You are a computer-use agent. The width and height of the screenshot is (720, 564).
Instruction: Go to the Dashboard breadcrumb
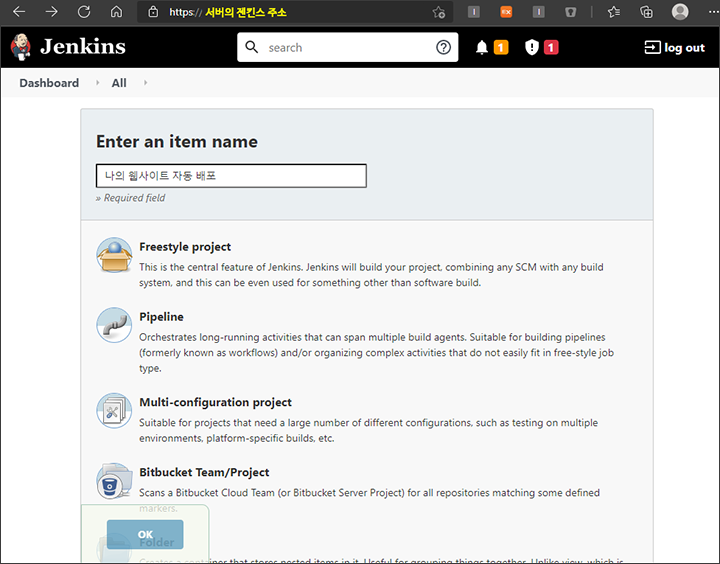(x=49, y=83)
